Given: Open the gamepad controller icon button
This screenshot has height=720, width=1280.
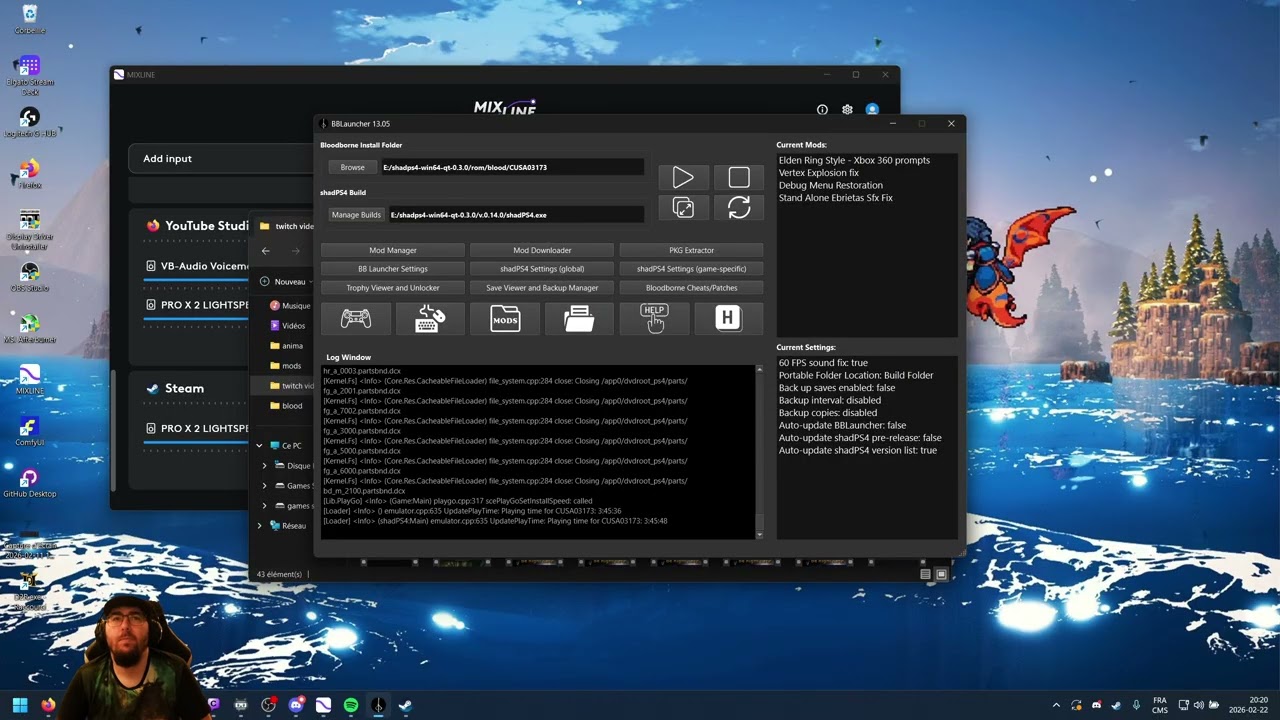Looking at the screenshot, I should pyautogui.click(x=356, y=319).
